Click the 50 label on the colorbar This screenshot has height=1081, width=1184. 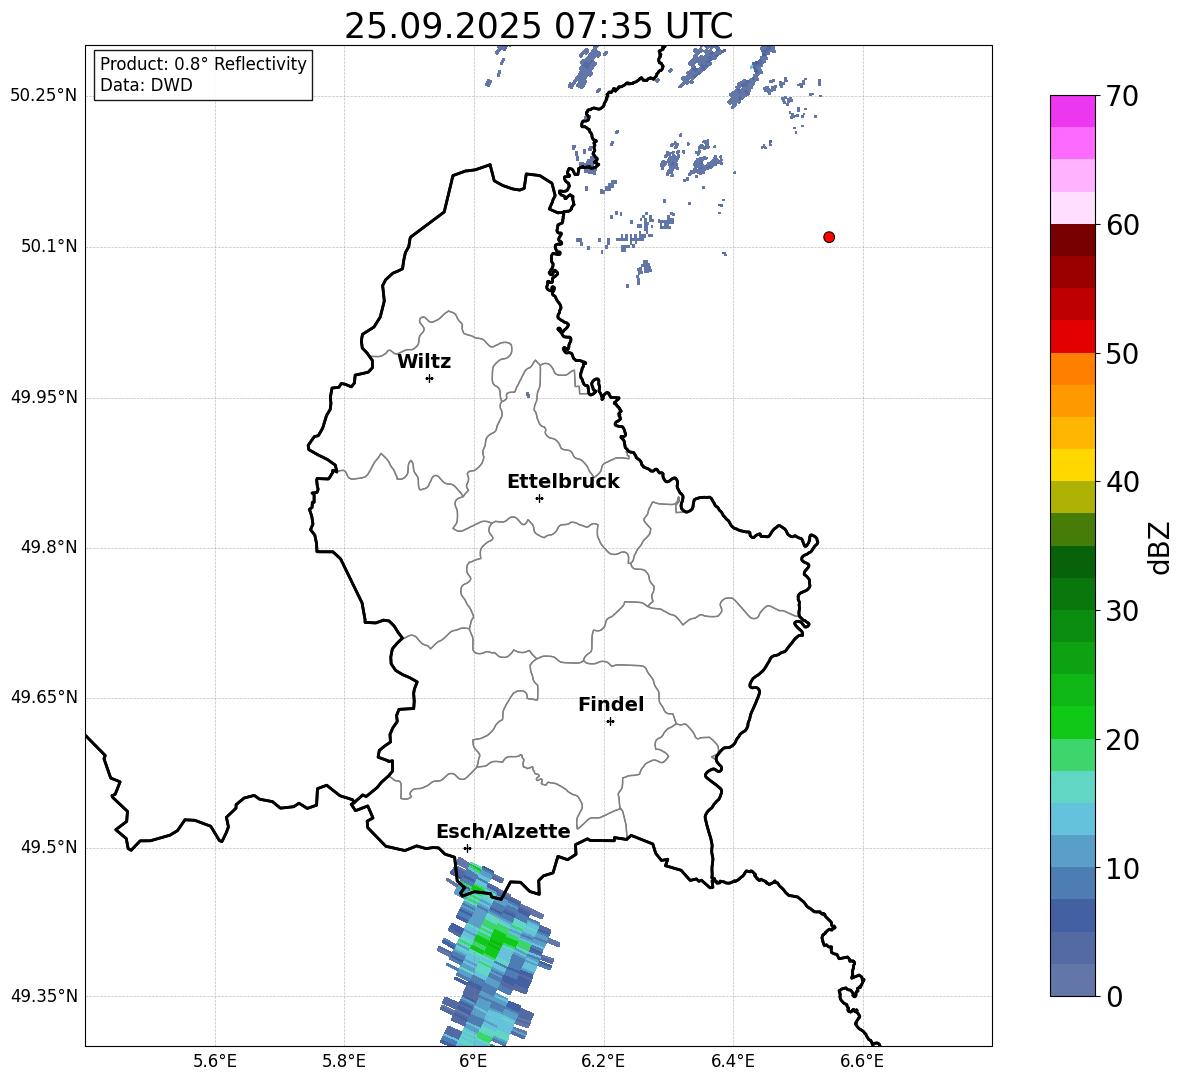point(1122,353)
